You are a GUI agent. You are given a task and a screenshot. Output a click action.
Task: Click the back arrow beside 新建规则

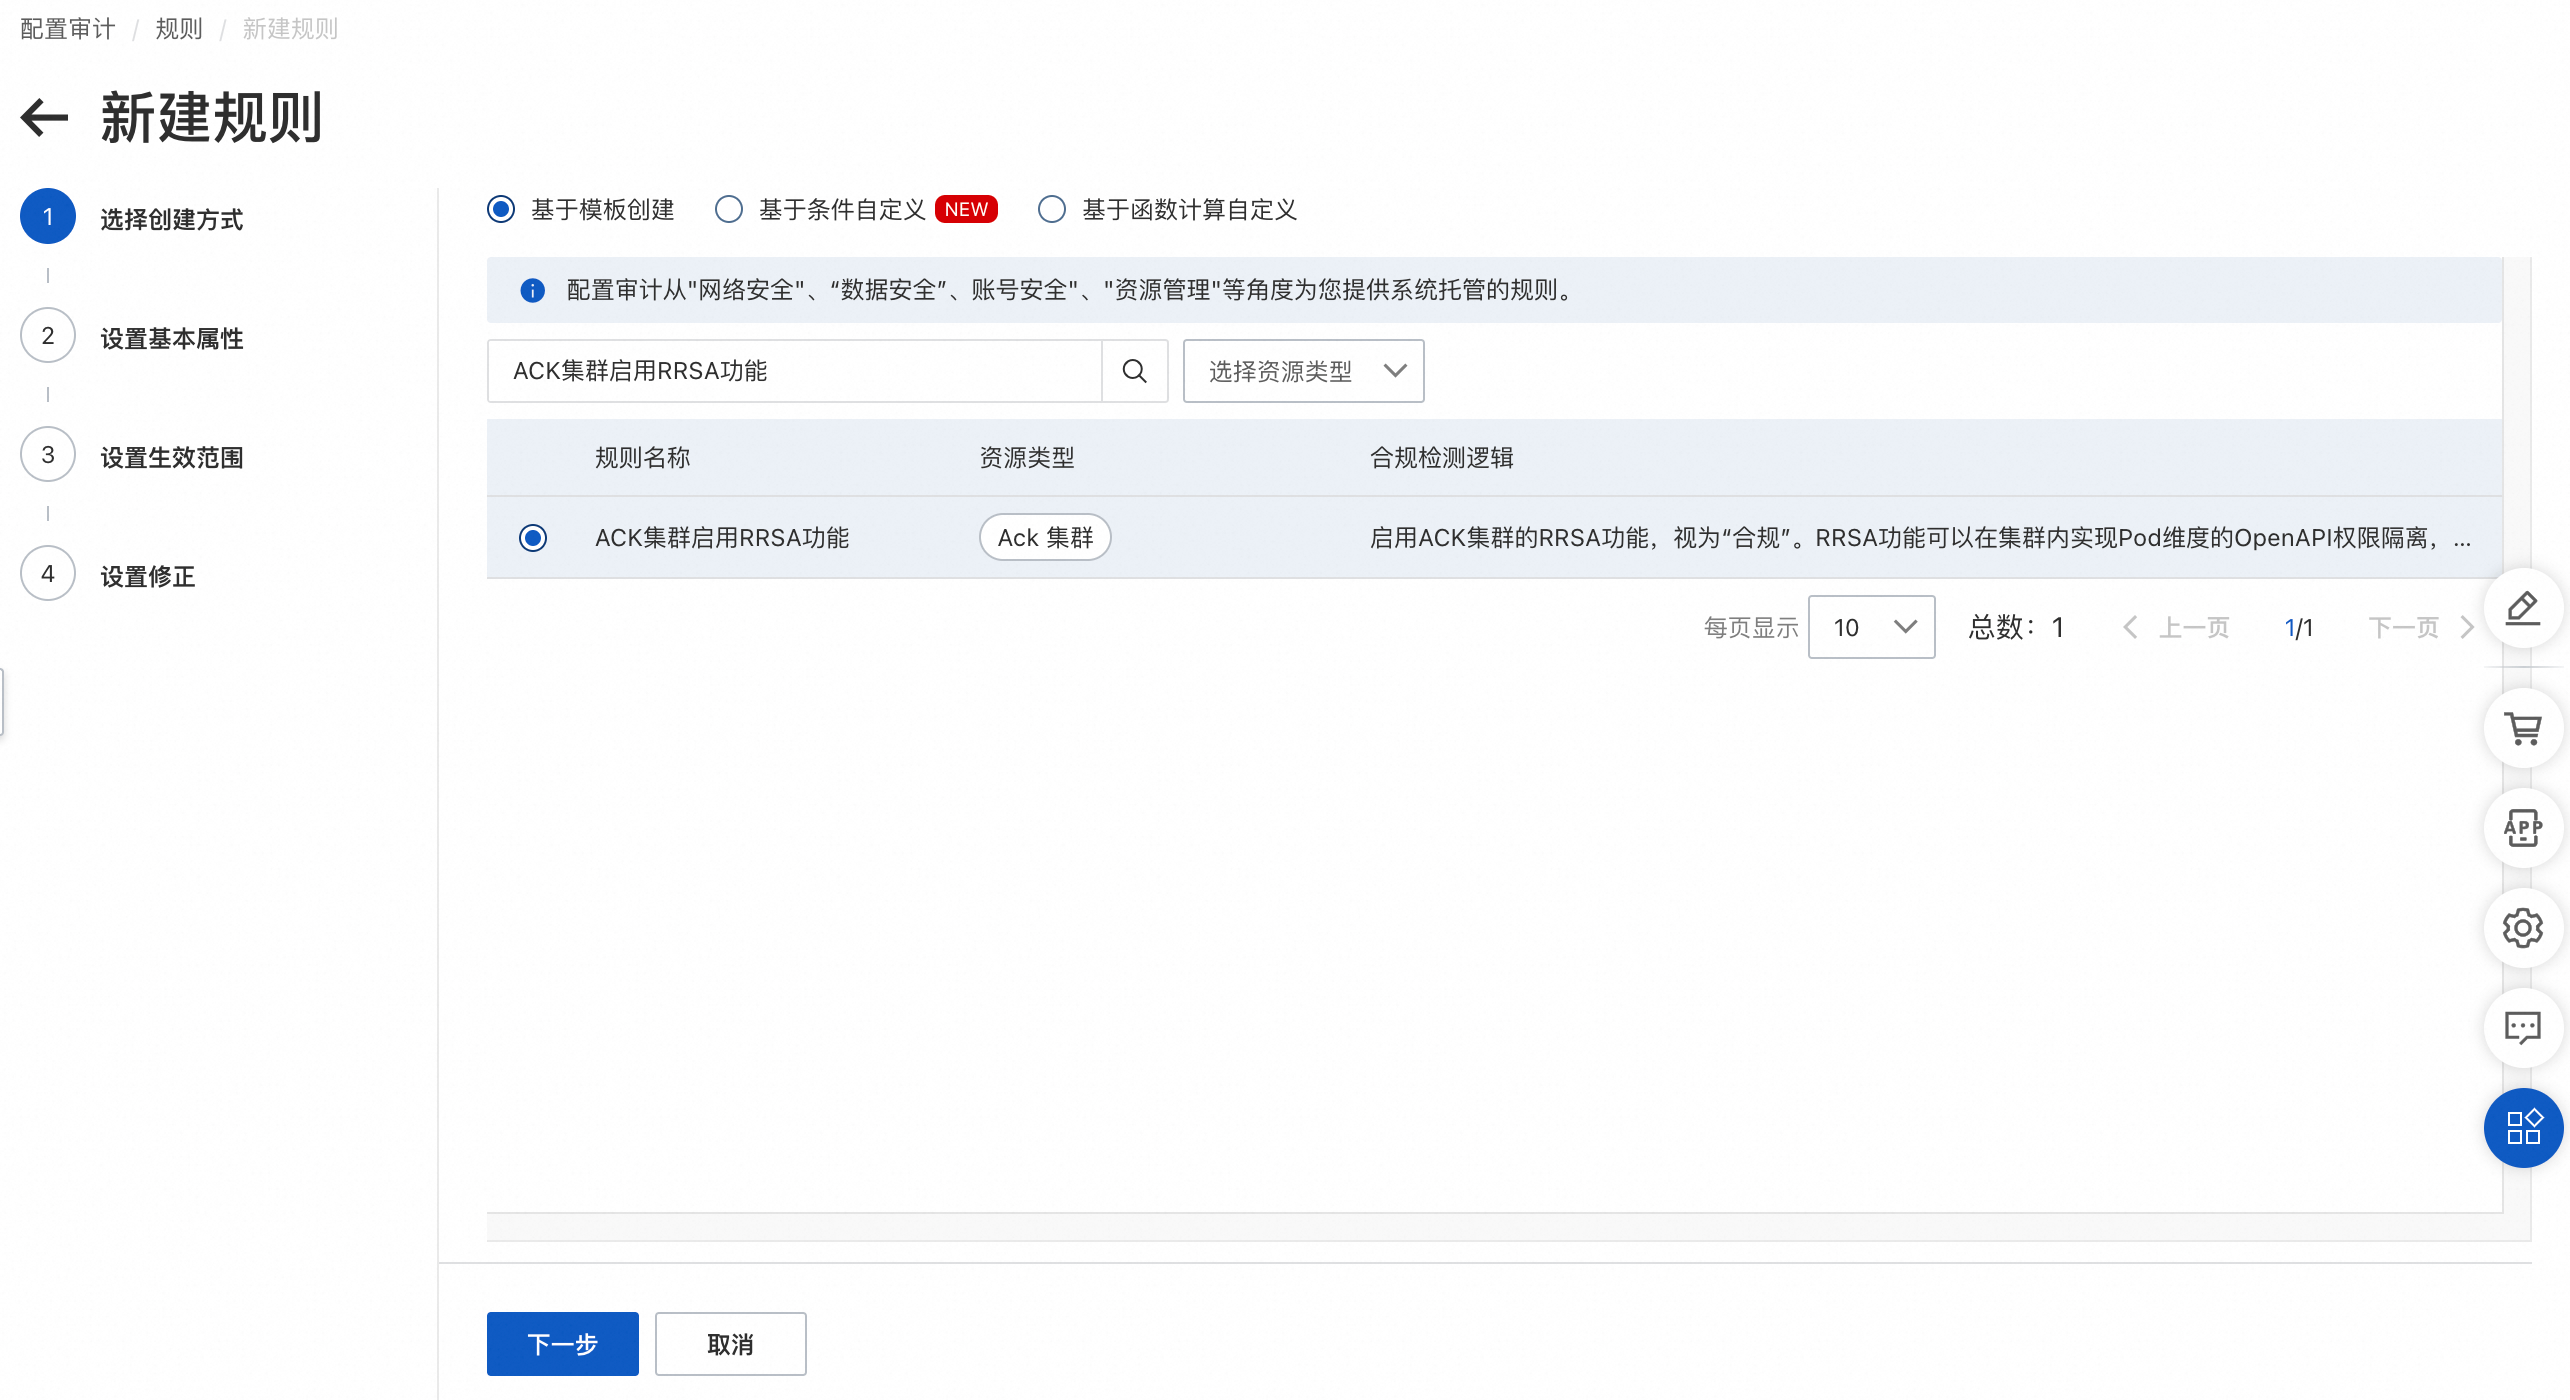click(44, 117)
